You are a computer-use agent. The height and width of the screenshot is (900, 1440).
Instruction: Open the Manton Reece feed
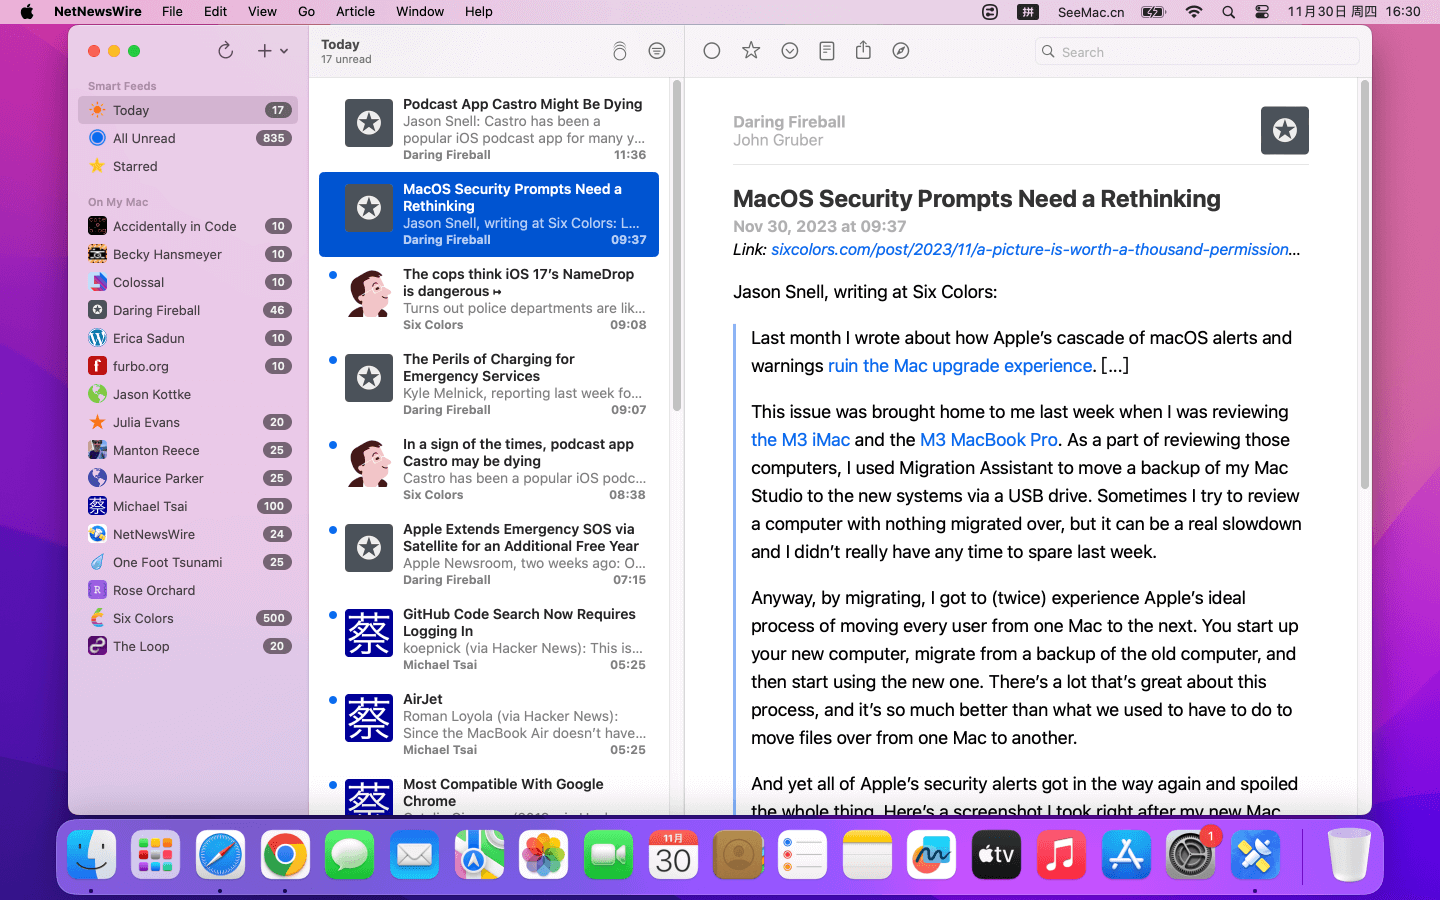coord(188,450)
